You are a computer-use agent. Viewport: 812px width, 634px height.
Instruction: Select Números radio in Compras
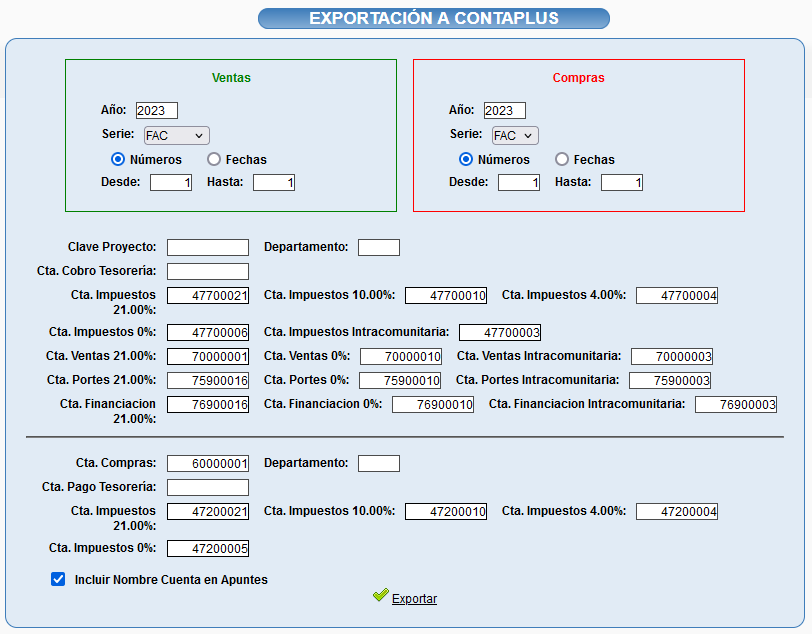[466, 159]
